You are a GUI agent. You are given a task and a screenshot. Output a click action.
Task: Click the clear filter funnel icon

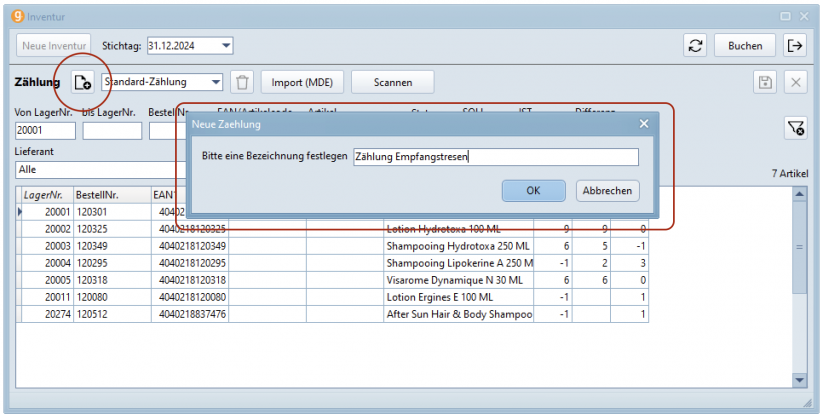(795, 127)
